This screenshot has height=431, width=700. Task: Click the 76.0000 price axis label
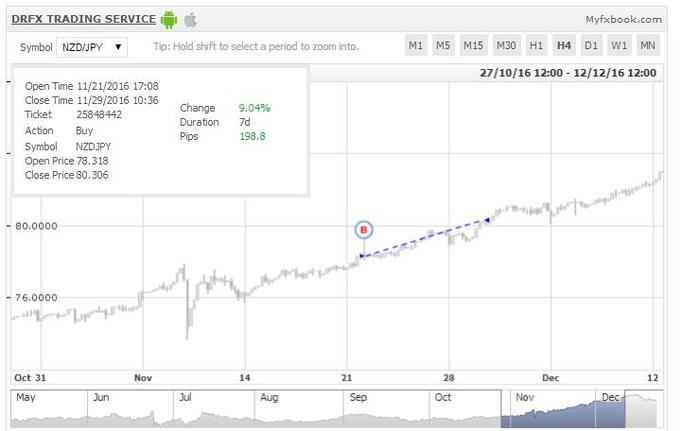click(36, 297)
